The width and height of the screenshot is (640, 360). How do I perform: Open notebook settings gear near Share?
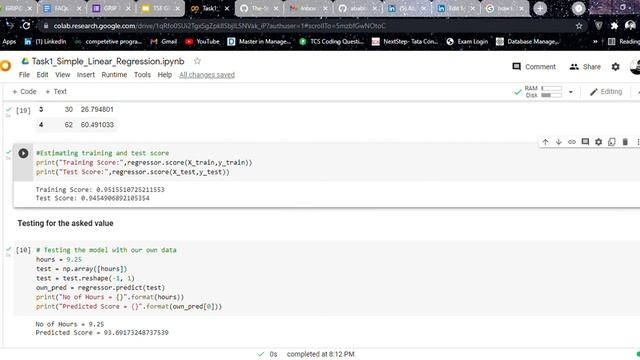616,67
